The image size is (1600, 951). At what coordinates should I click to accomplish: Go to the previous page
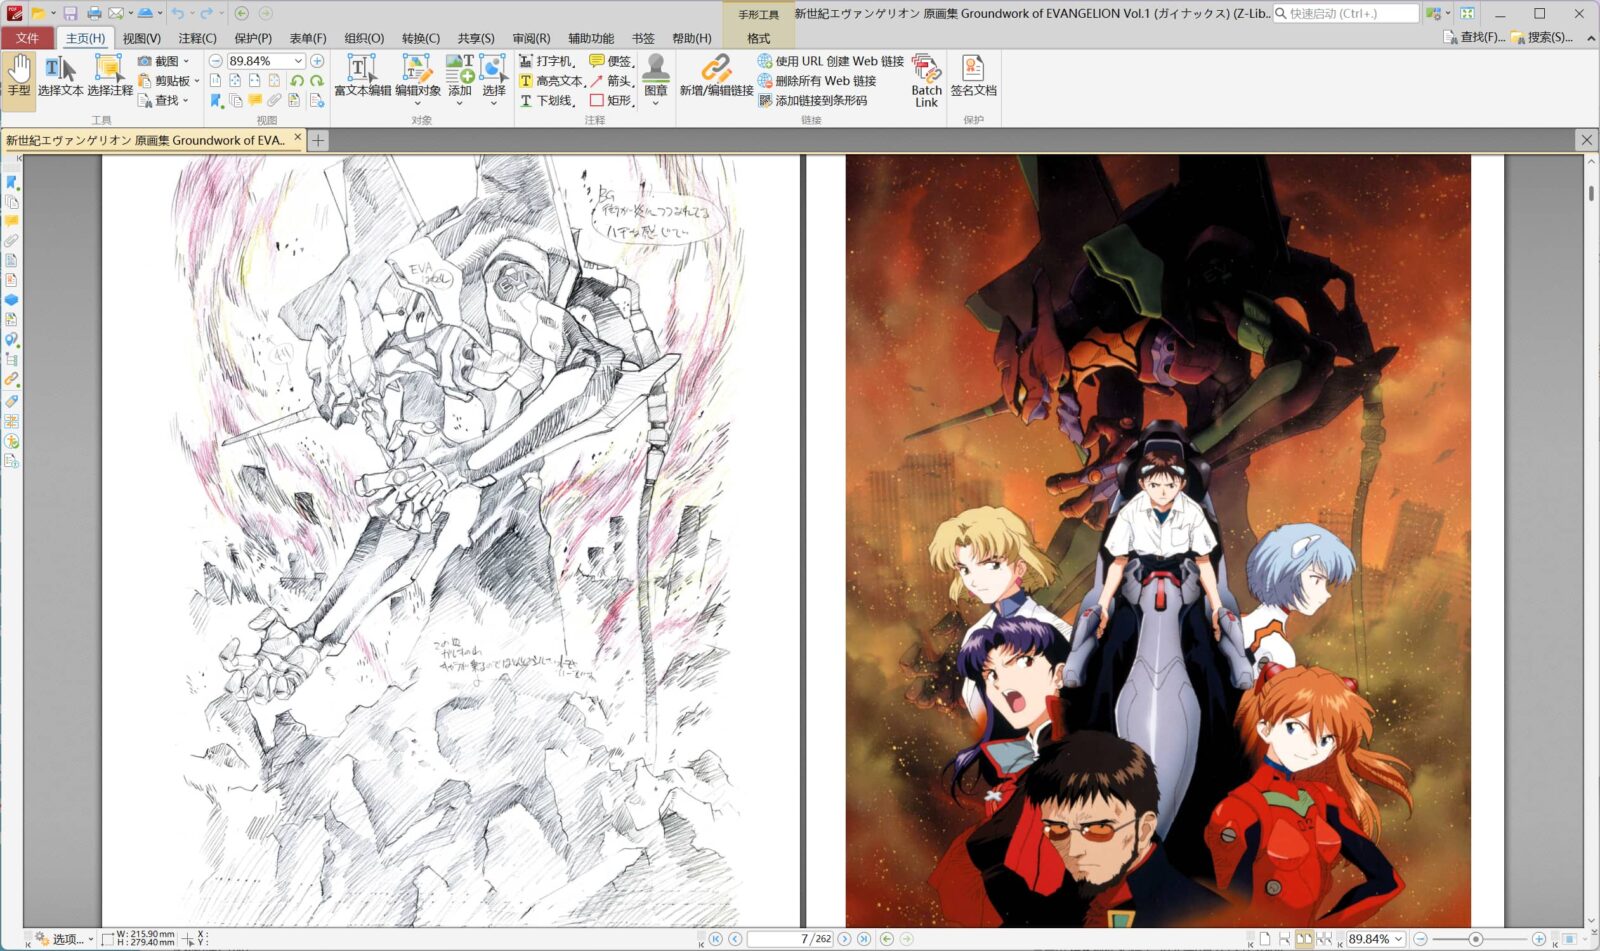click(x=735, y=939)
